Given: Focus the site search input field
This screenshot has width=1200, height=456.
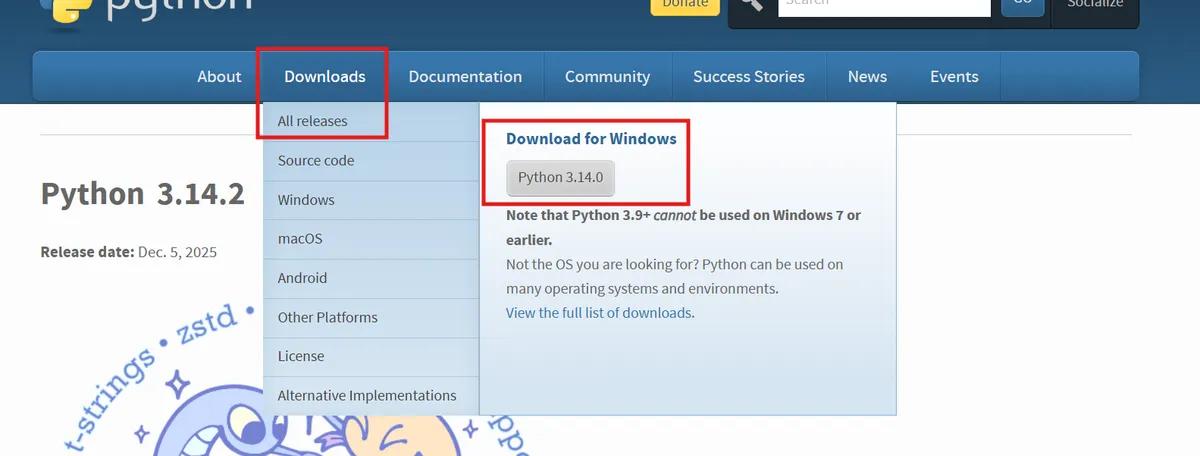Looking at the screenshot, I should tap(883, 5).
